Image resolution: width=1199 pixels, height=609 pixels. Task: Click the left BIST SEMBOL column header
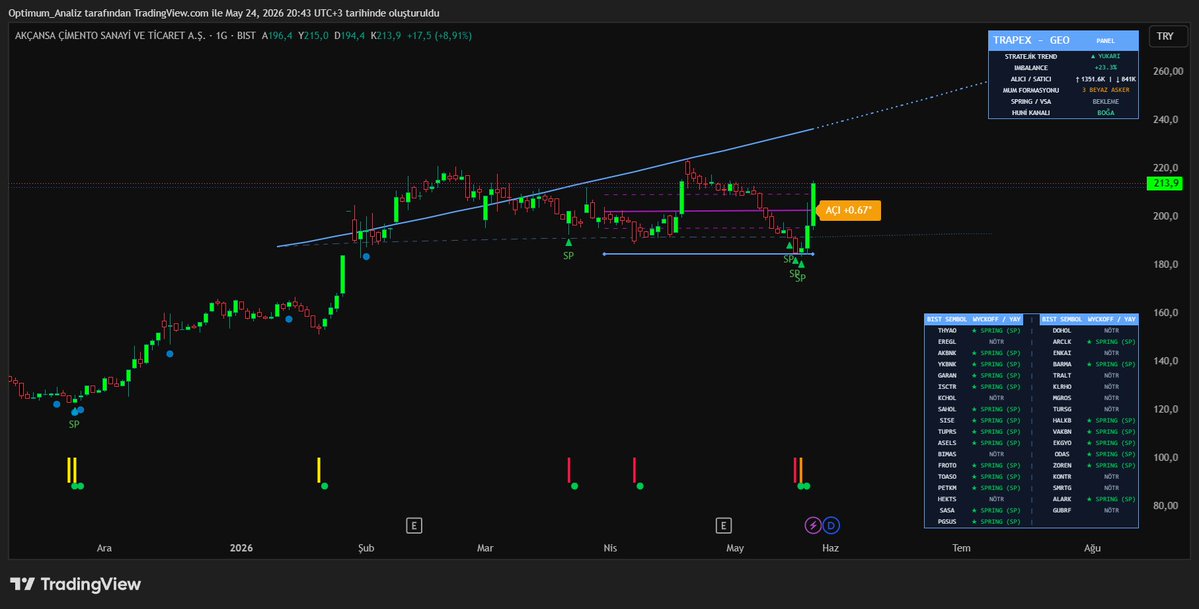[x=947, y=319]
